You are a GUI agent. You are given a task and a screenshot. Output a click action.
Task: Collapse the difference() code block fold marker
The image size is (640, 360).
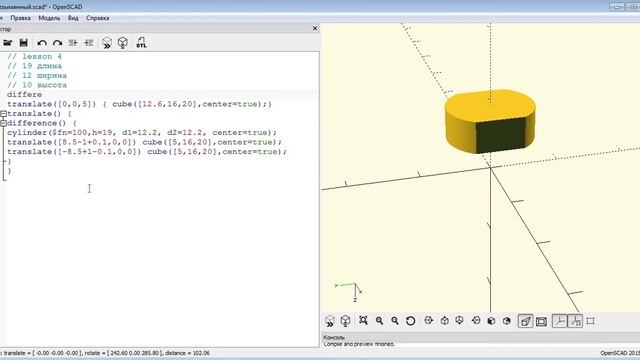tap(3, 123)
